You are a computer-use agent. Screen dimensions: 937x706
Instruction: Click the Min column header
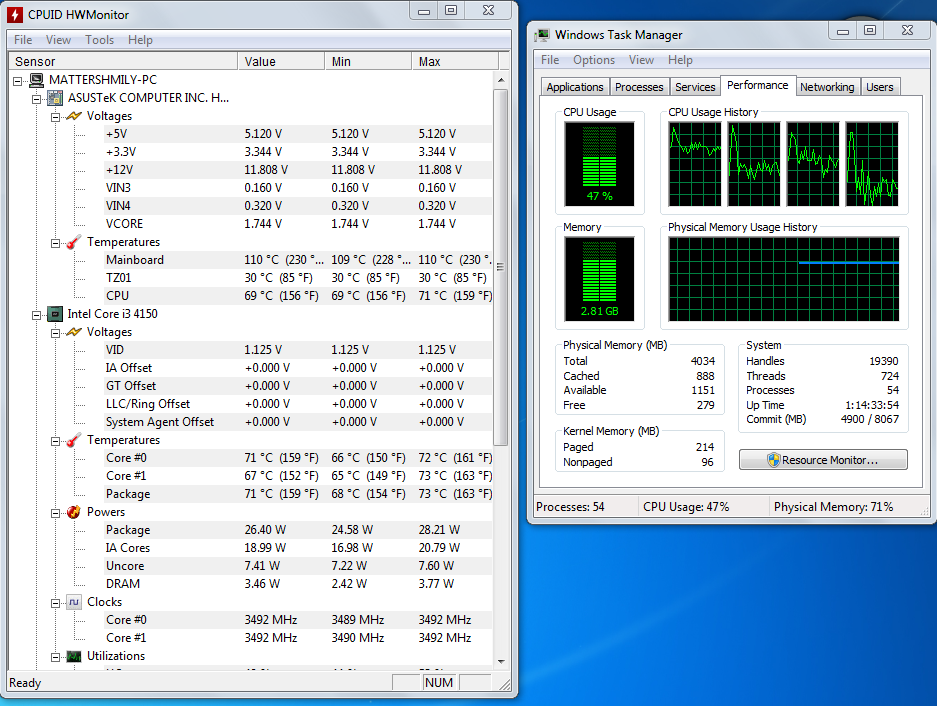[x=368, y=61]
